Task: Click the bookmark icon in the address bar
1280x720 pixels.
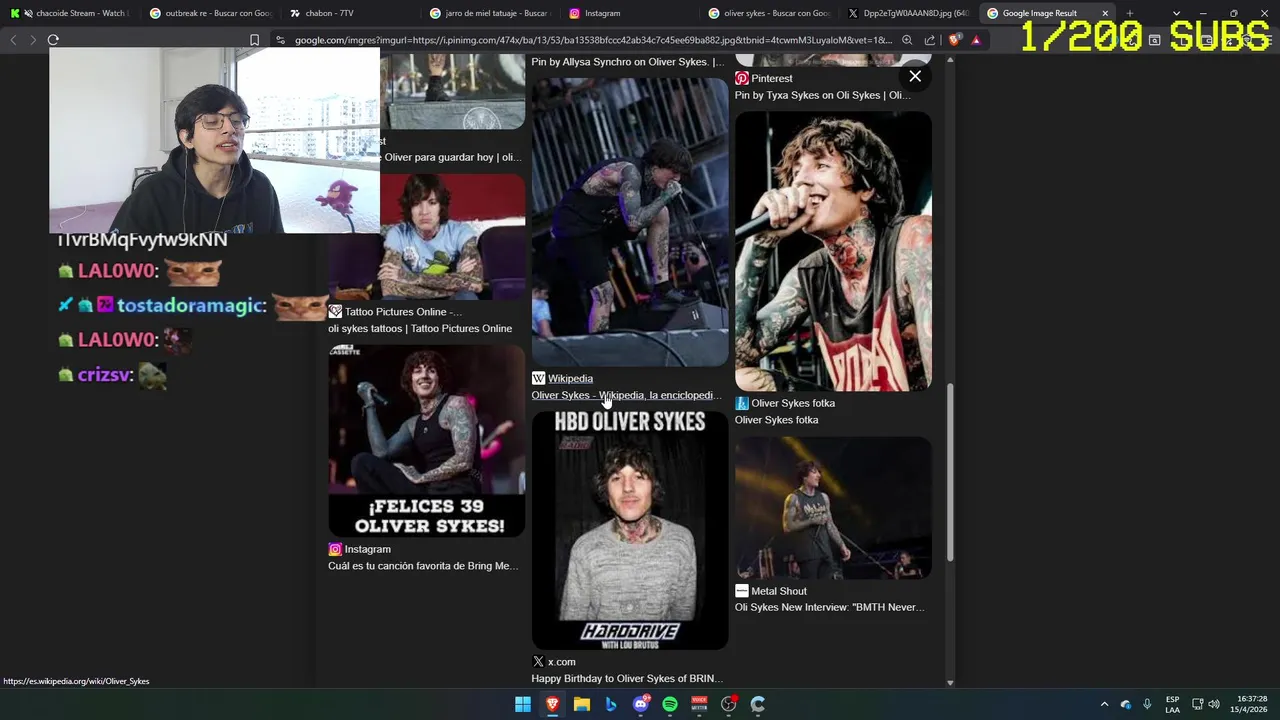Action: click(254, 40)
